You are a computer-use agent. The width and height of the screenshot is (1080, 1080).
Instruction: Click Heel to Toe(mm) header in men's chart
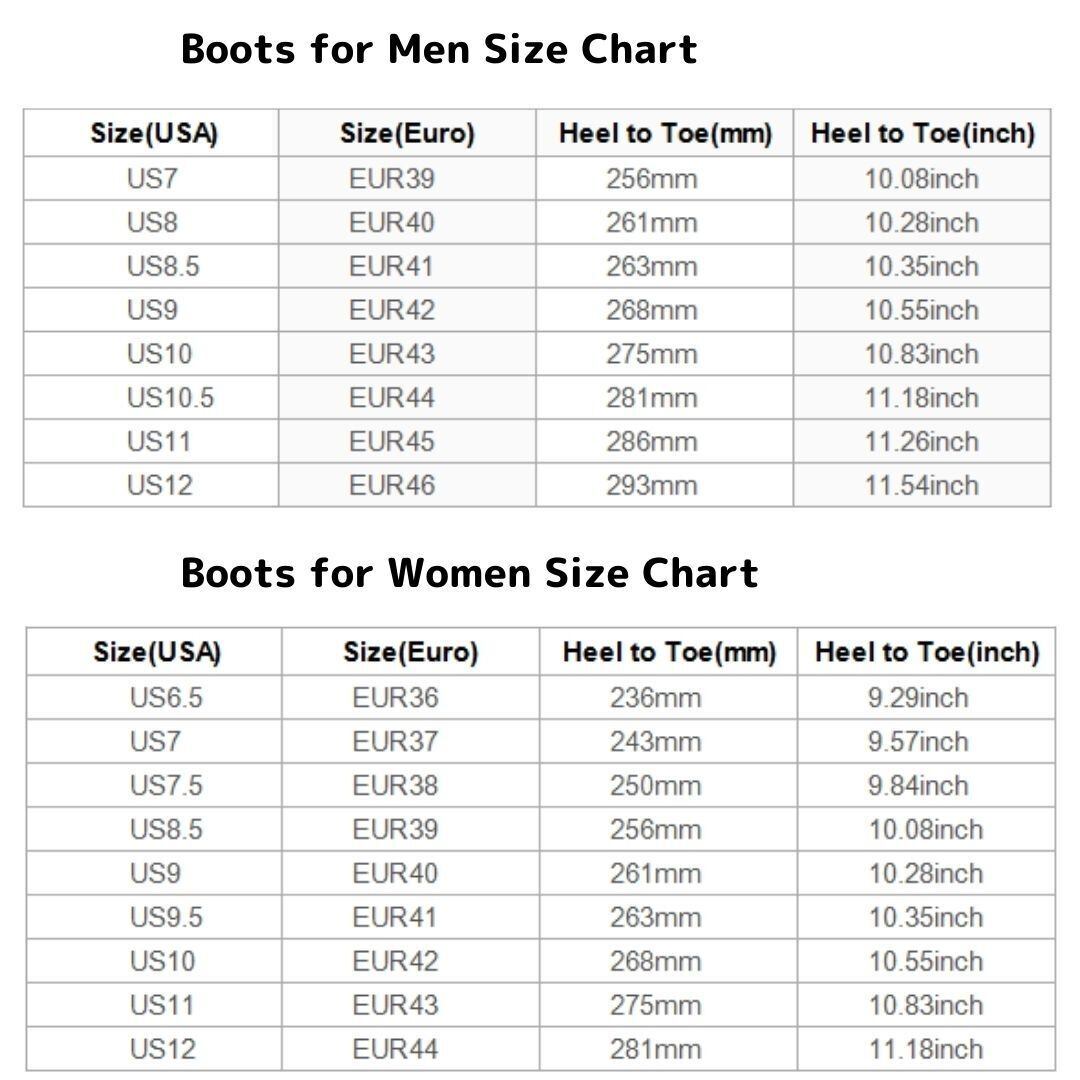(x=665, y=133)
